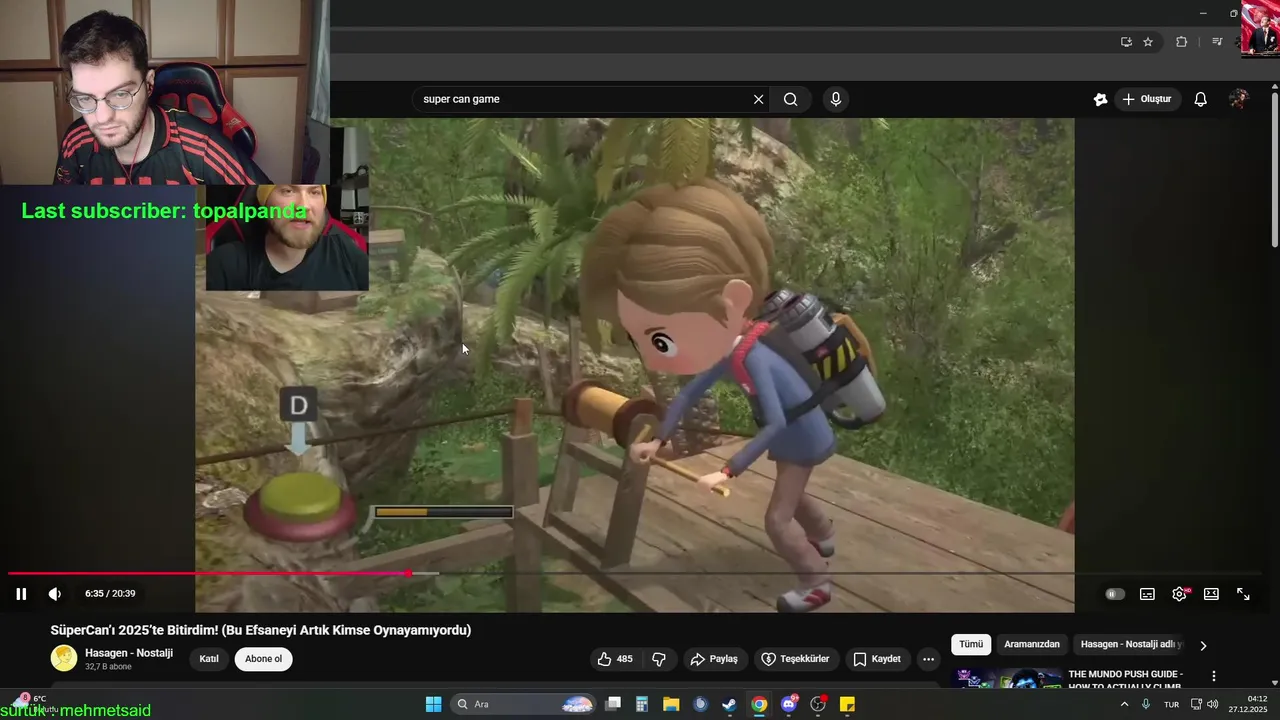Image resolution: width=1280 pixels, height=720 pixels.
Task: Click the Katıl join button
Action: click(209, 659)
